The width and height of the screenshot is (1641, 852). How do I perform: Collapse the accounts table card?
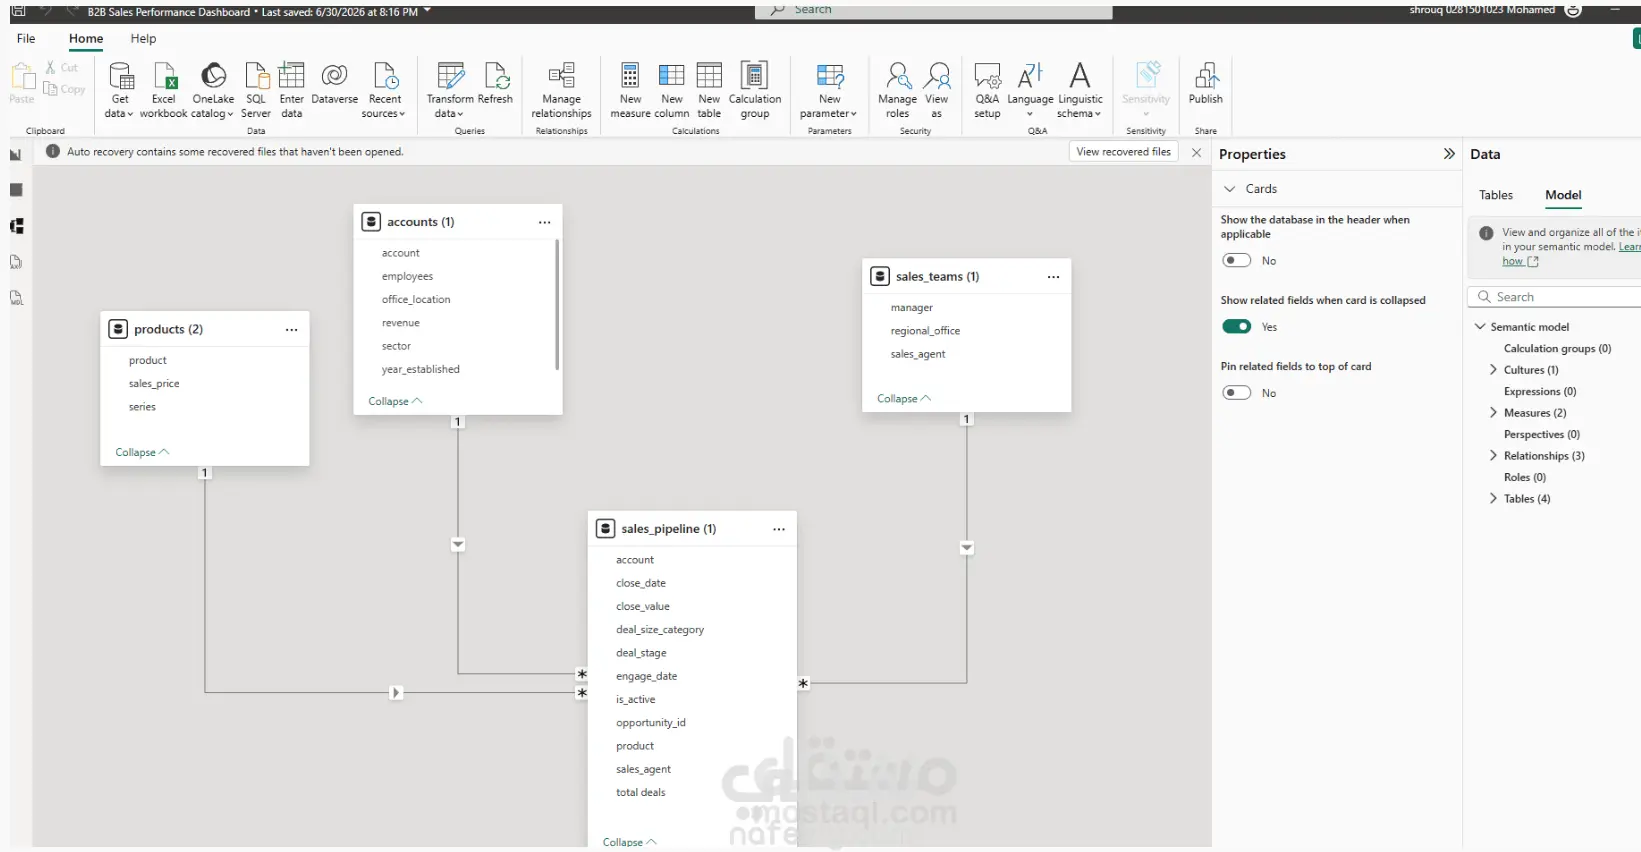395,401
